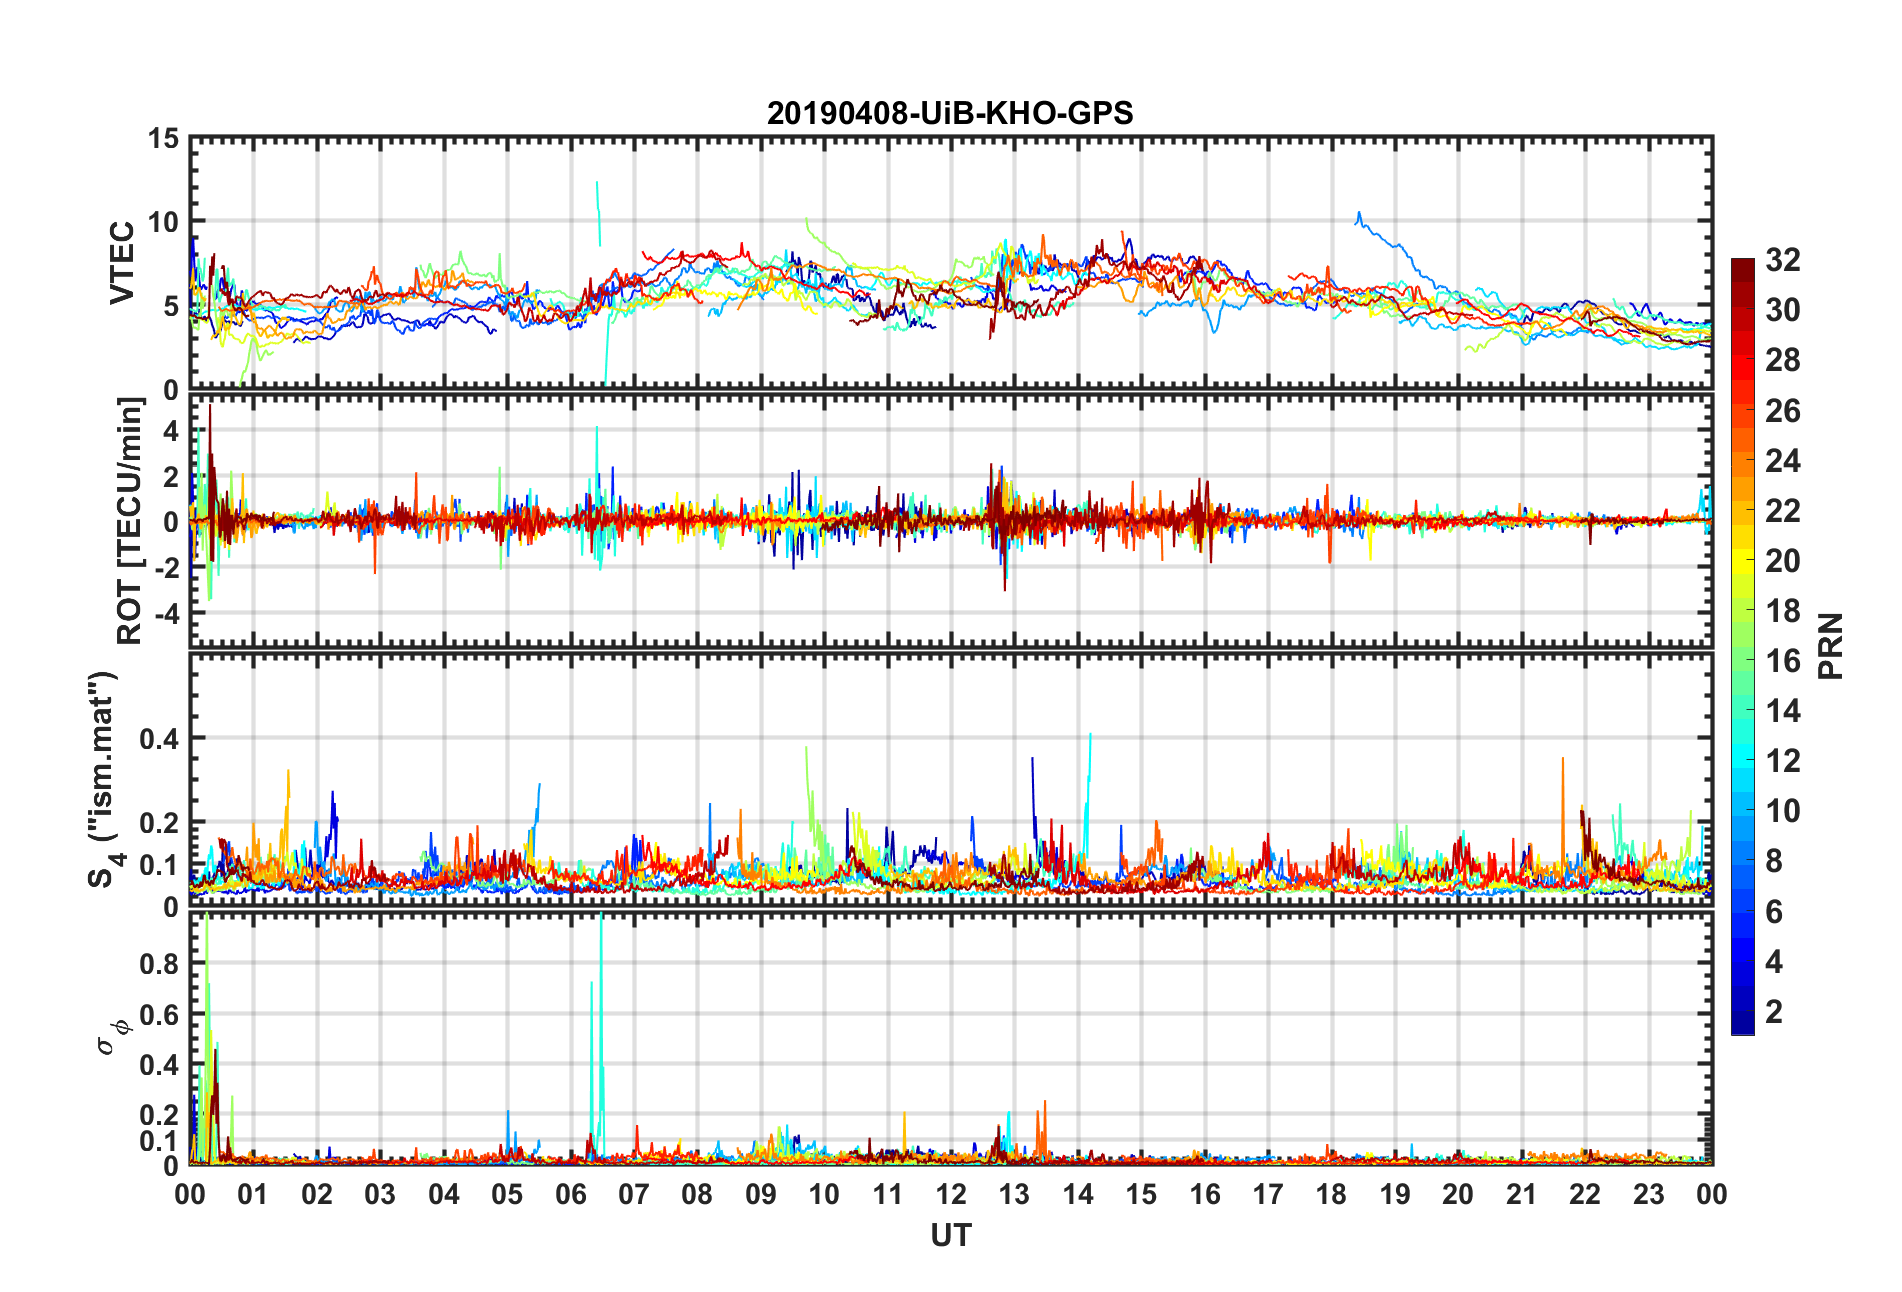
Task: Click x-axis tick label 12
Action: click(951, 1194)
